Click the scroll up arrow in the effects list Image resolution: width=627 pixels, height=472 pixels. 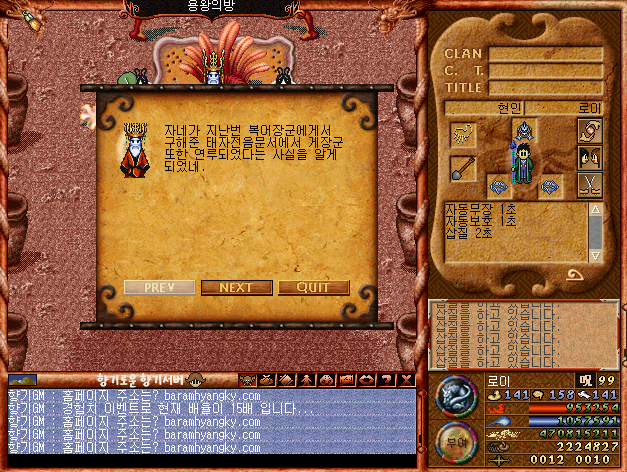pyautogui.click(x=595, y=210)
